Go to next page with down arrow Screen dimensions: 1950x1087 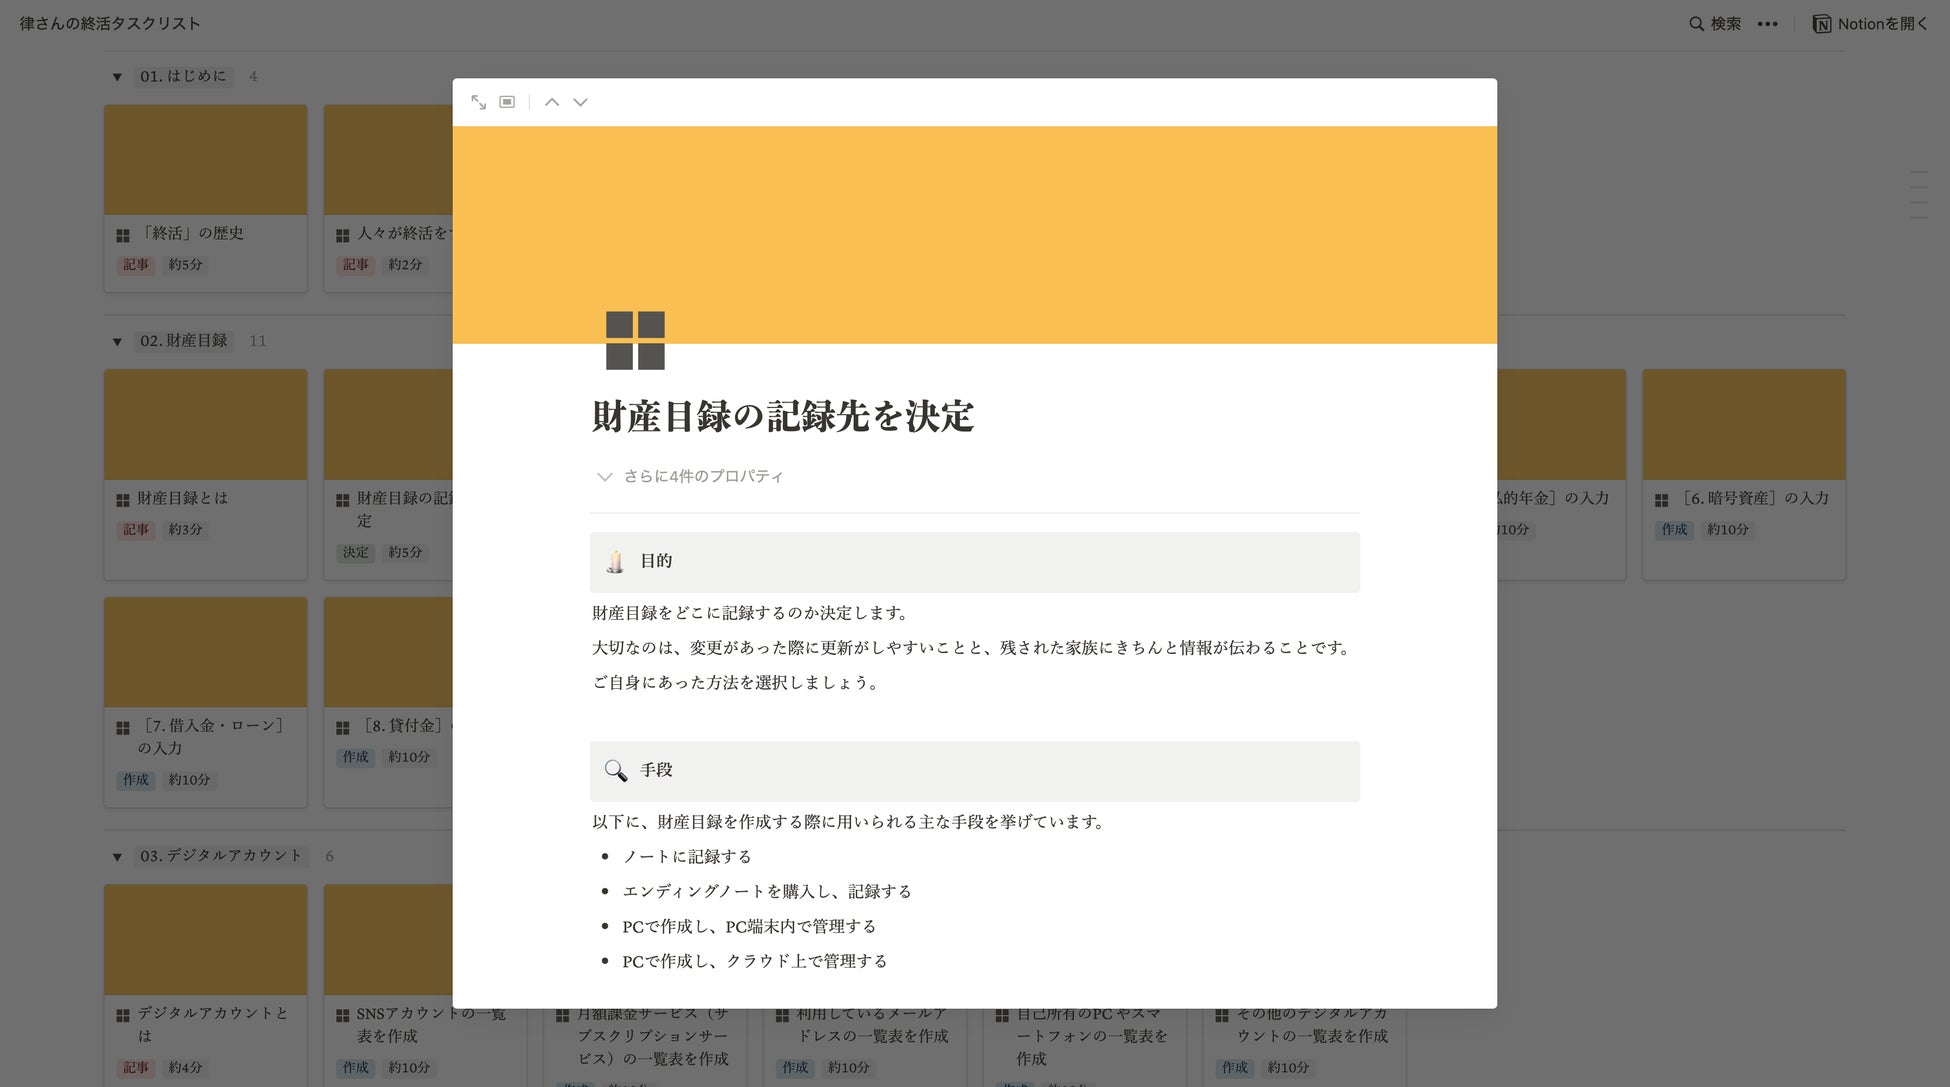(580, 102)
